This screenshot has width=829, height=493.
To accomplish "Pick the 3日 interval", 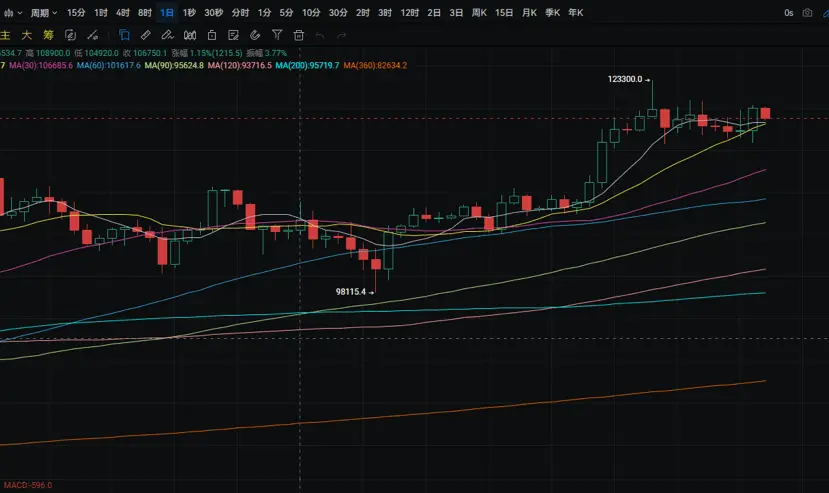I will [456, 13].
